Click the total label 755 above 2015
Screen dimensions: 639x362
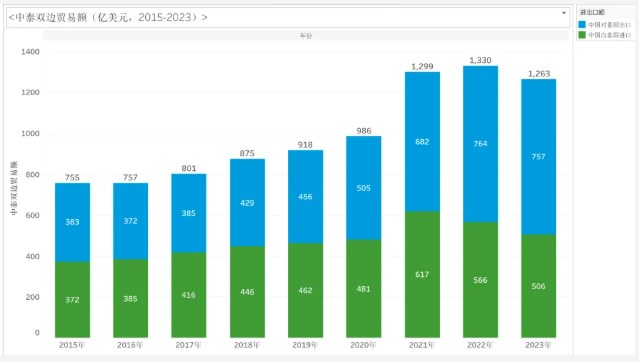pyautogui.click(x=73, y=178)
